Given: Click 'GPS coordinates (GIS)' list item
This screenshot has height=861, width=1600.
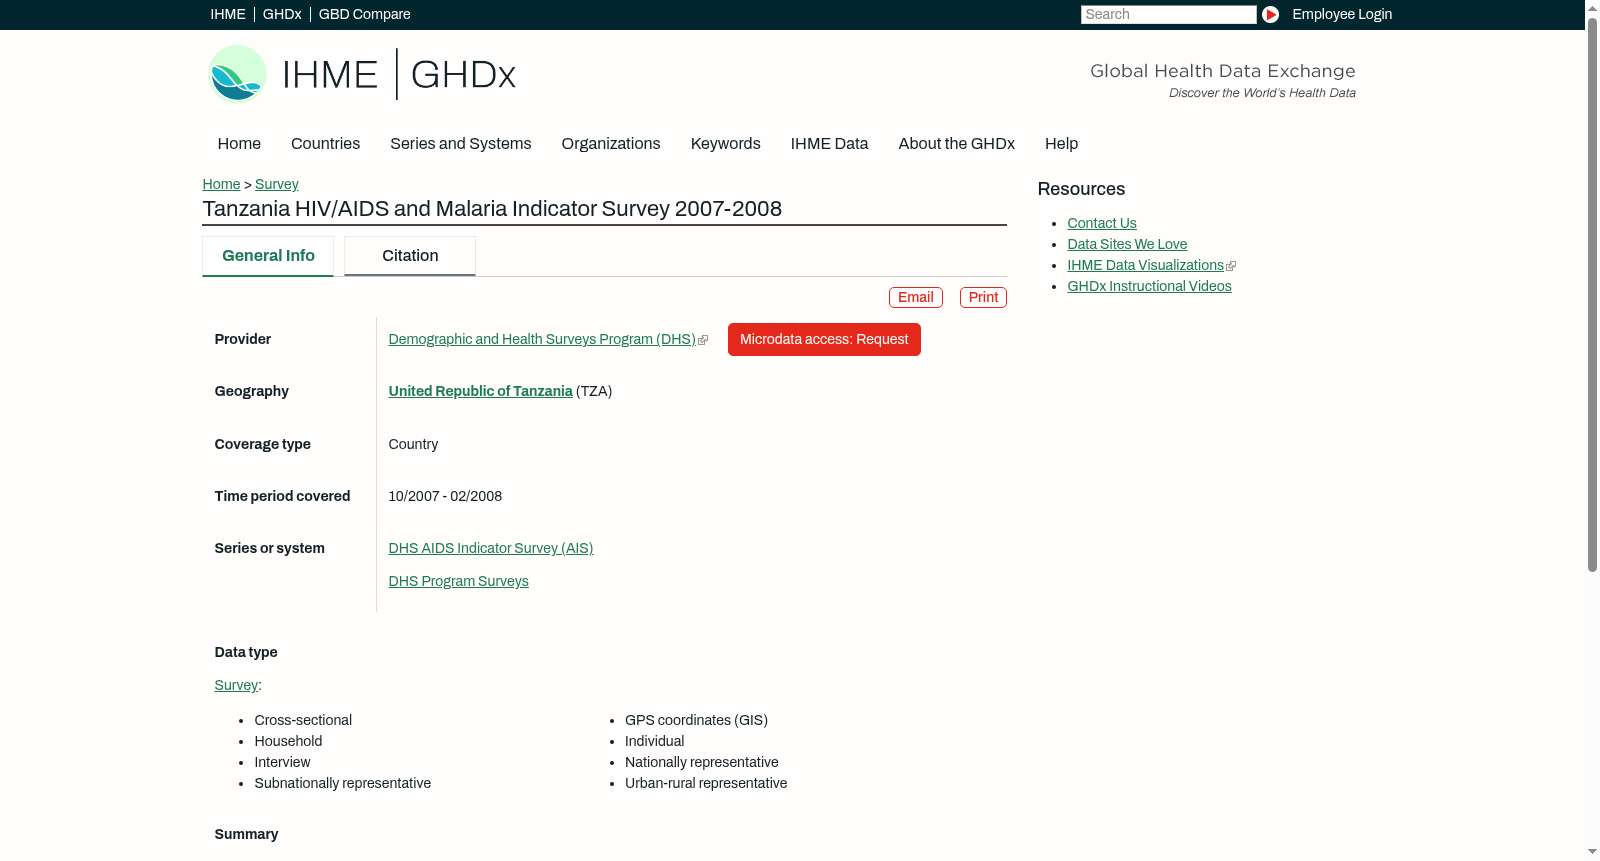Looking at the screenshot, I should pyautogui.click(x=696, y=720).
